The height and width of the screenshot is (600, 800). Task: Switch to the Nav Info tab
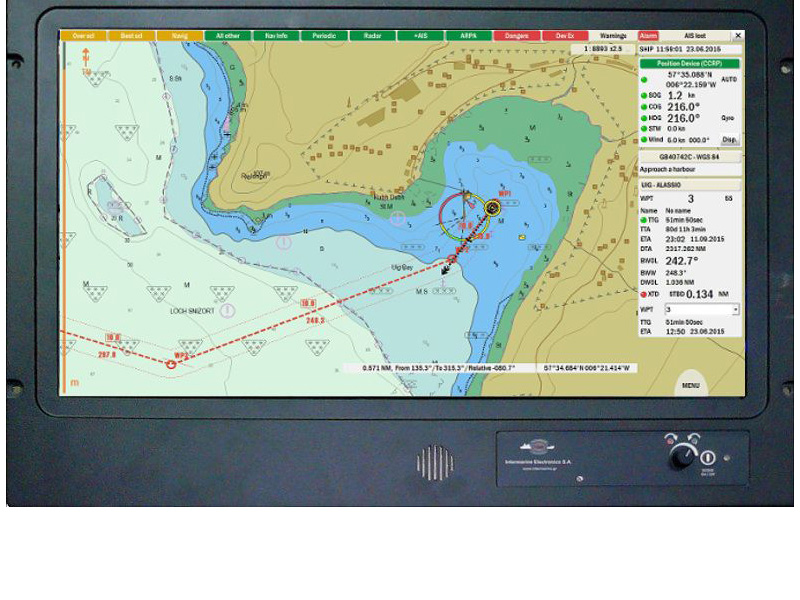(x=276, y=36)
